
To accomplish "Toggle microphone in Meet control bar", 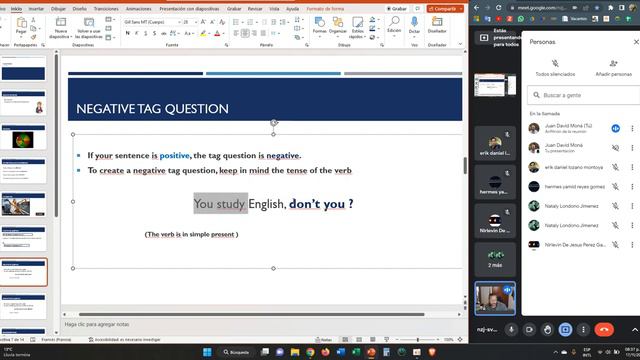I will point(511,329).
